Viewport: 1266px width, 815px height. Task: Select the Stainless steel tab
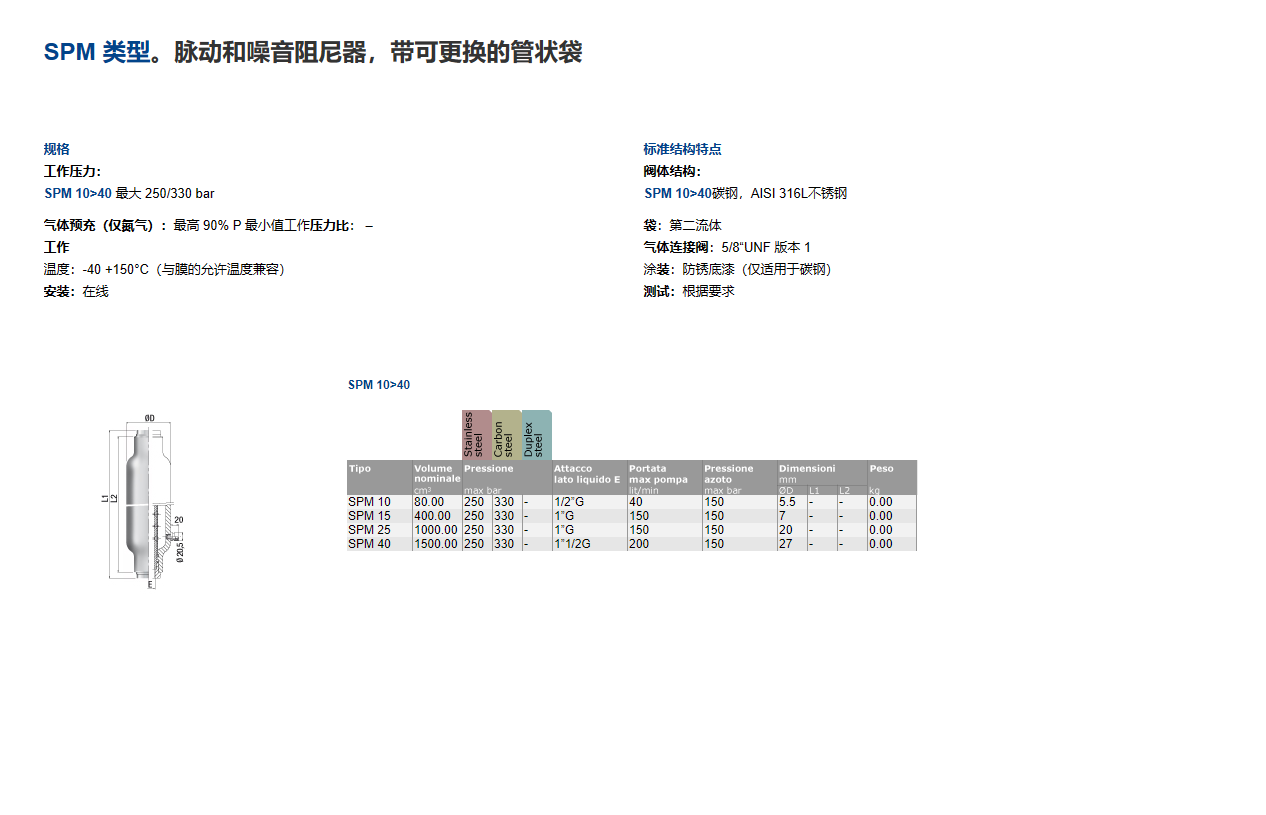coord(476,435)
